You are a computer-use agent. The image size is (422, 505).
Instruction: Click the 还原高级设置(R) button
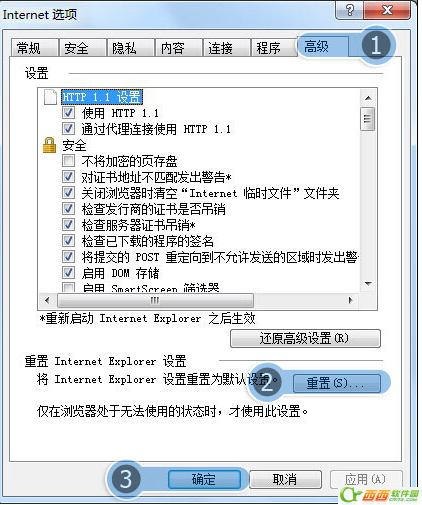click(x=305, y=338)
